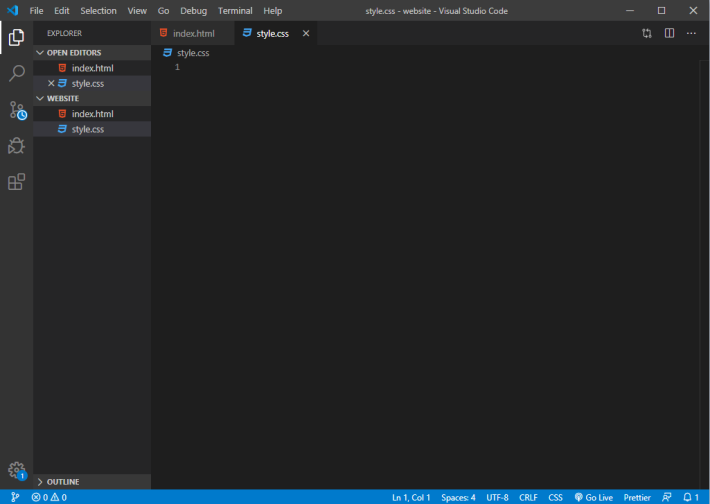Change the CRLF end-of-line setting
This screenshot has width=710, height=504.
pos(528,497)
